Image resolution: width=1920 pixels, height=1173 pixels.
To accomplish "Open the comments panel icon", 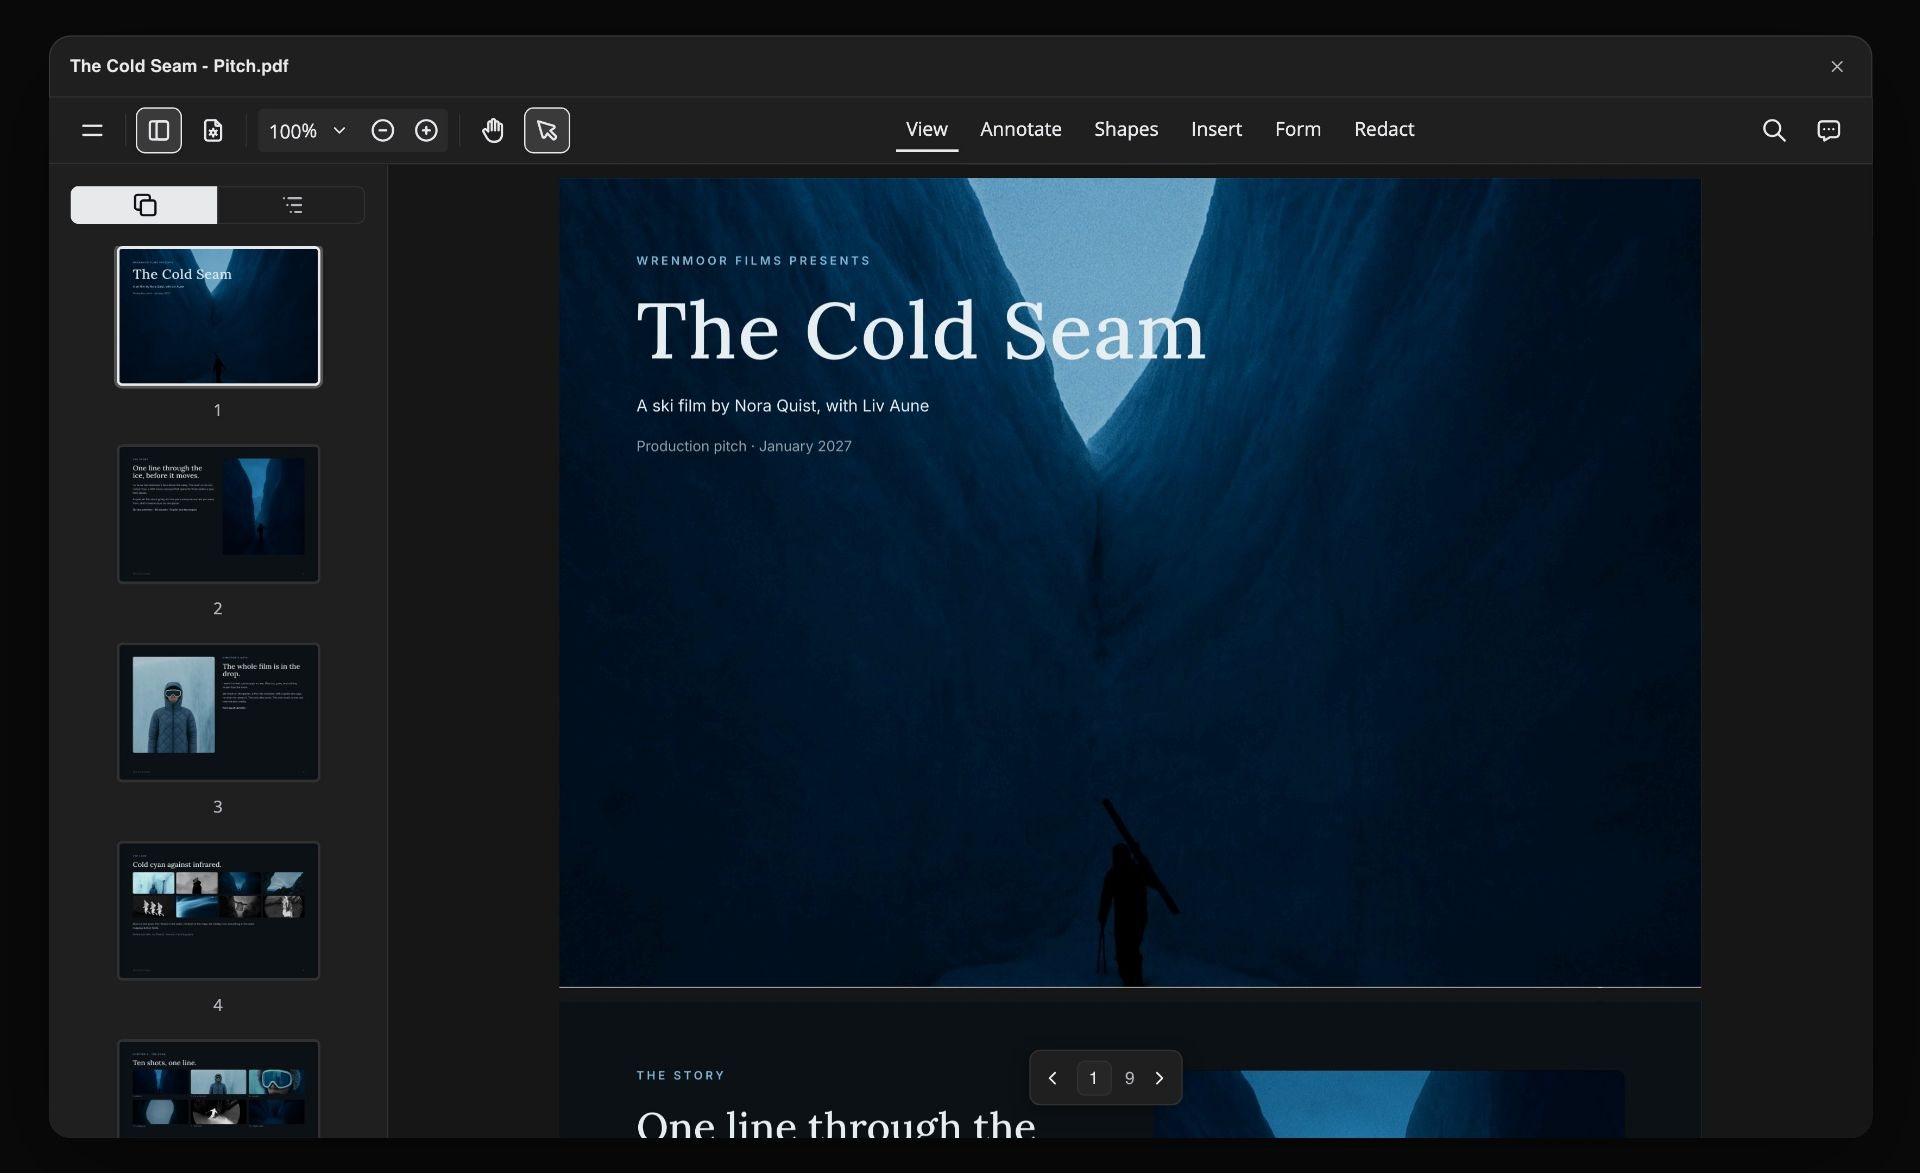I will pyautogui.click(x=1828, y=130).
